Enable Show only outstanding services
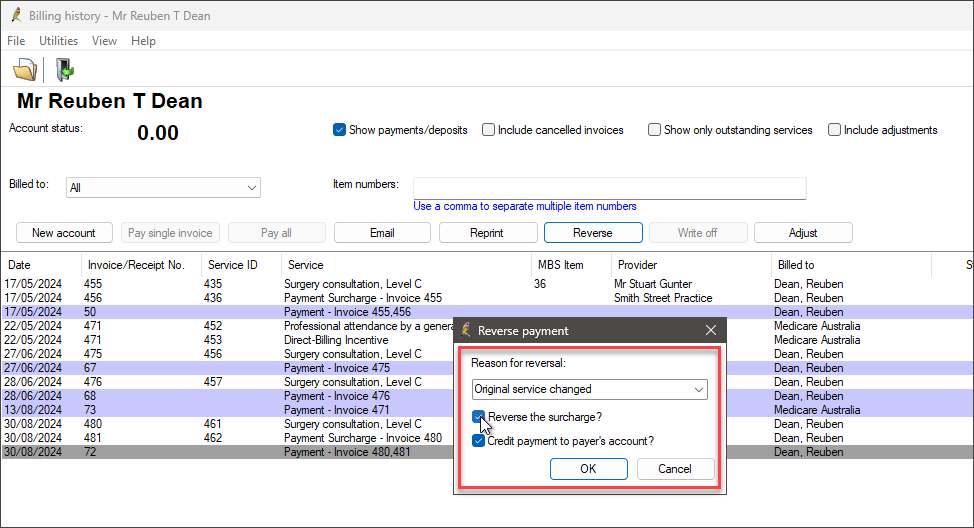974x528 pixels. [x=654, y=130]
